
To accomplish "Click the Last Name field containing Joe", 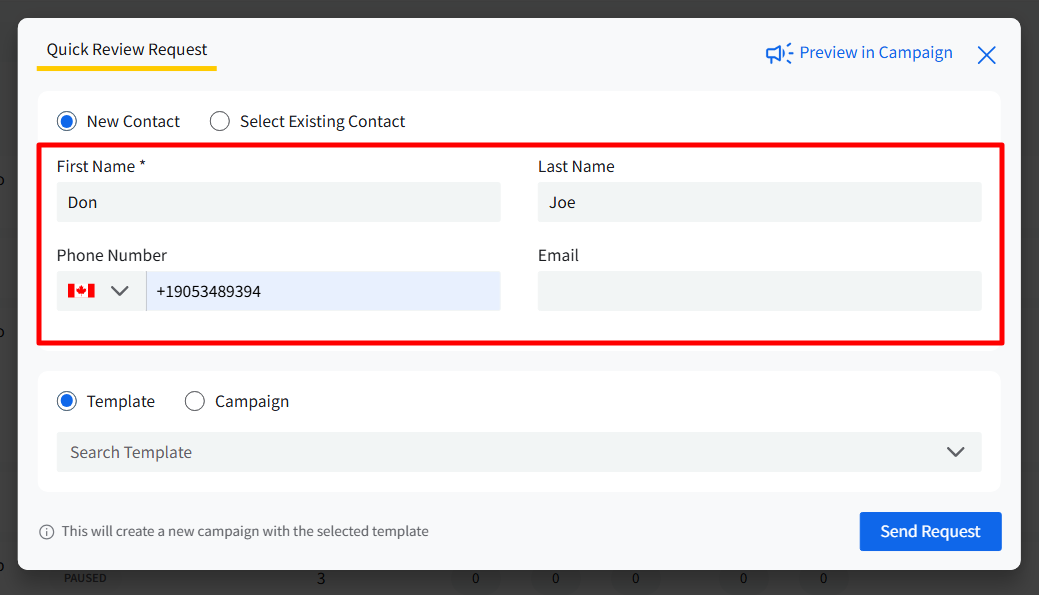I will pyautogui.click(x=759, y=202).
